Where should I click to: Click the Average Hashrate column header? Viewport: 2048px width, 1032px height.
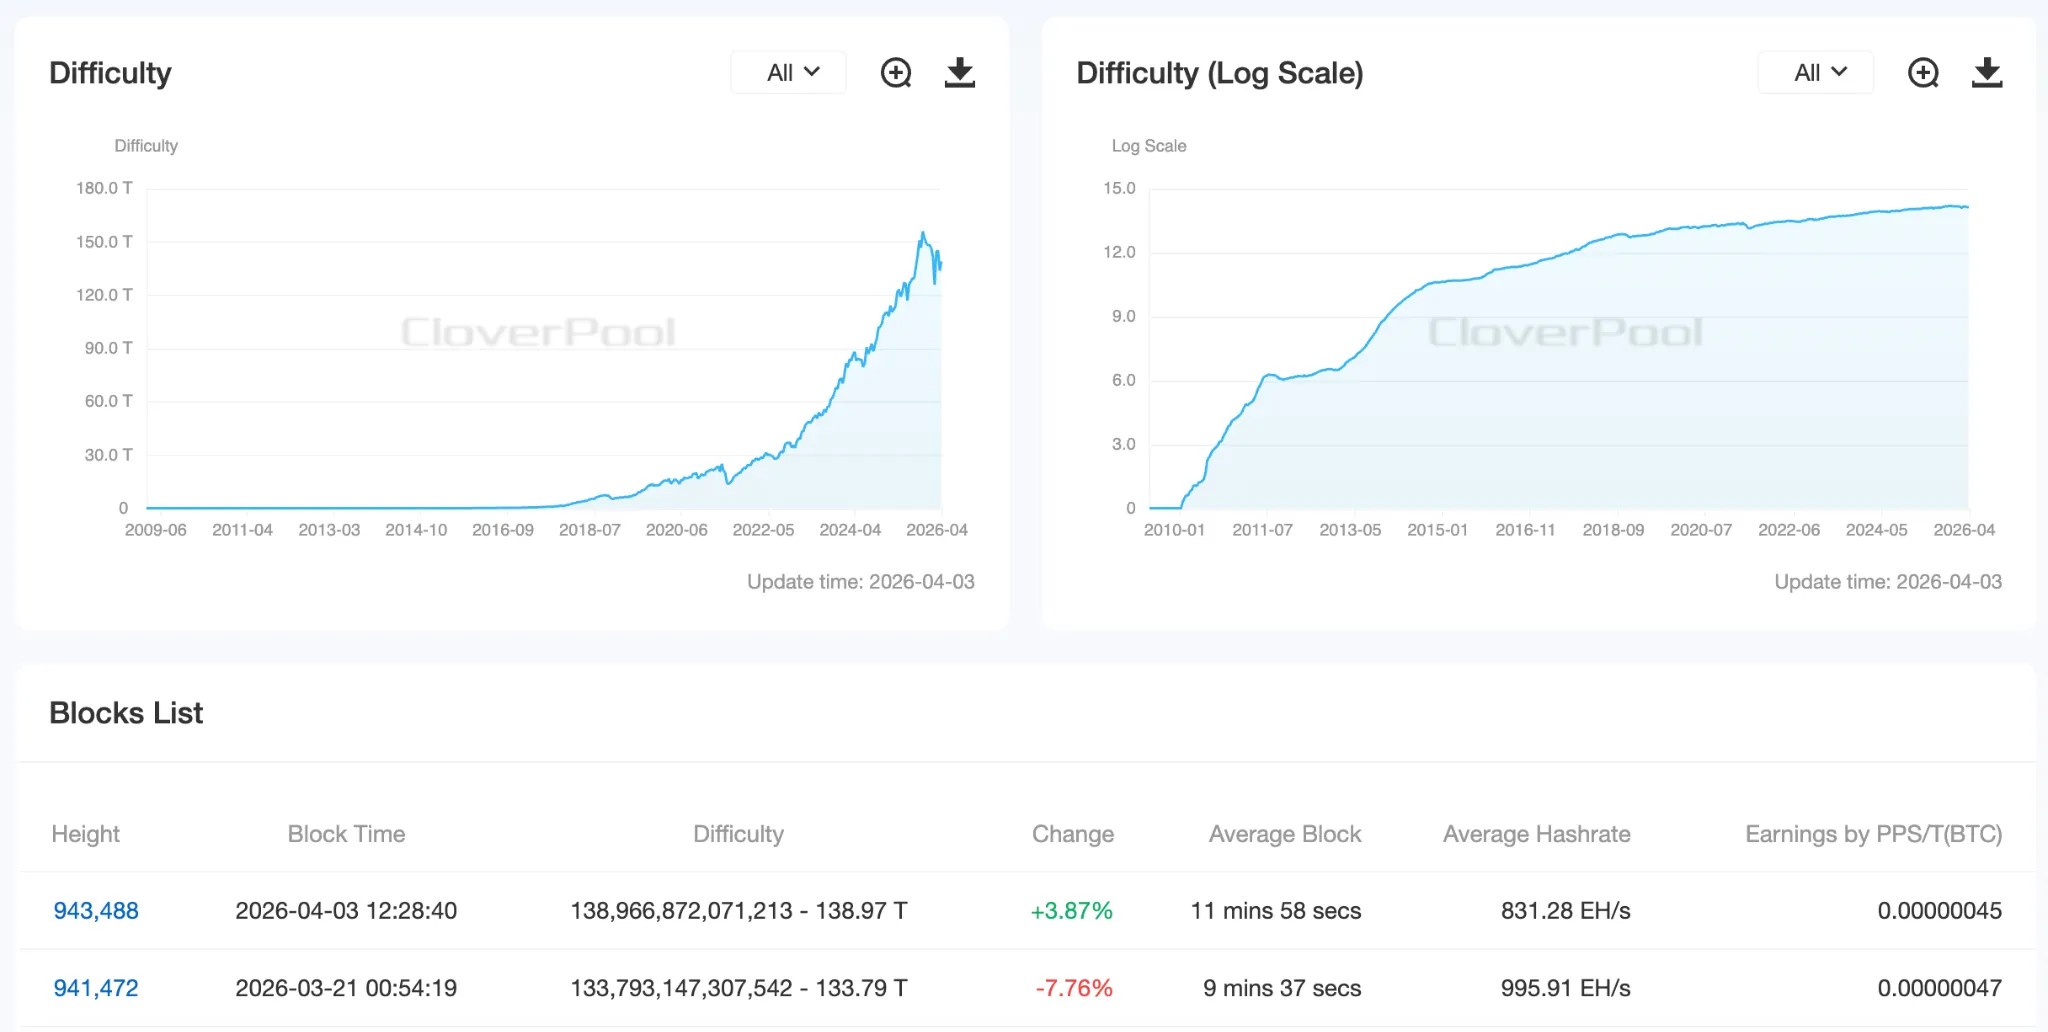[x=1536, y=834]
